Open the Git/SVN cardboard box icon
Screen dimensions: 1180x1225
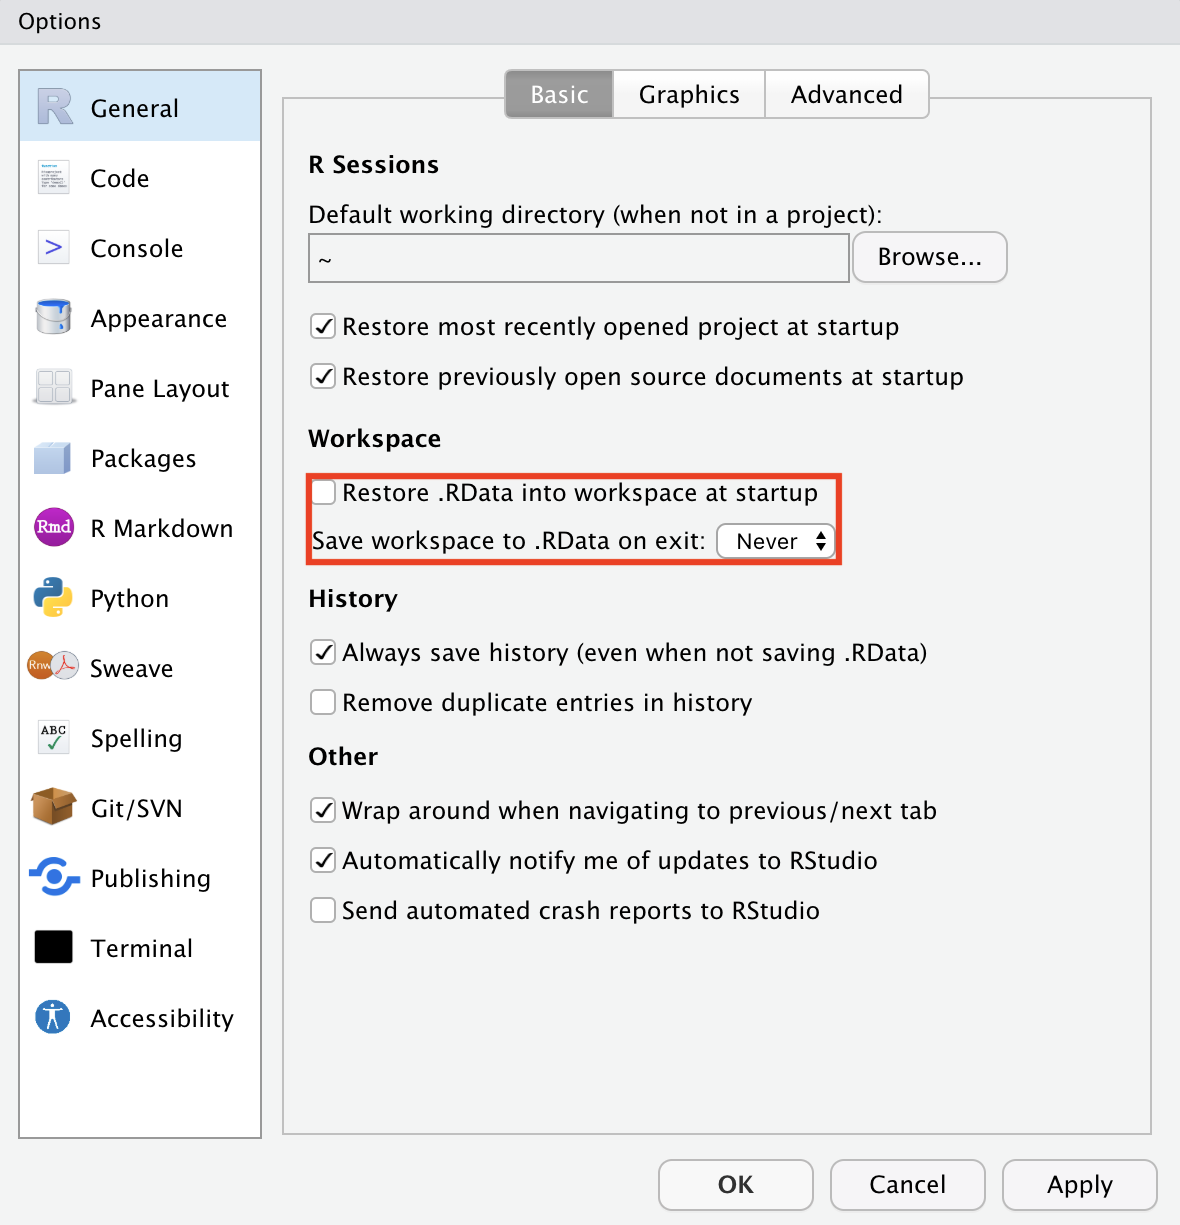pos(54,806)
